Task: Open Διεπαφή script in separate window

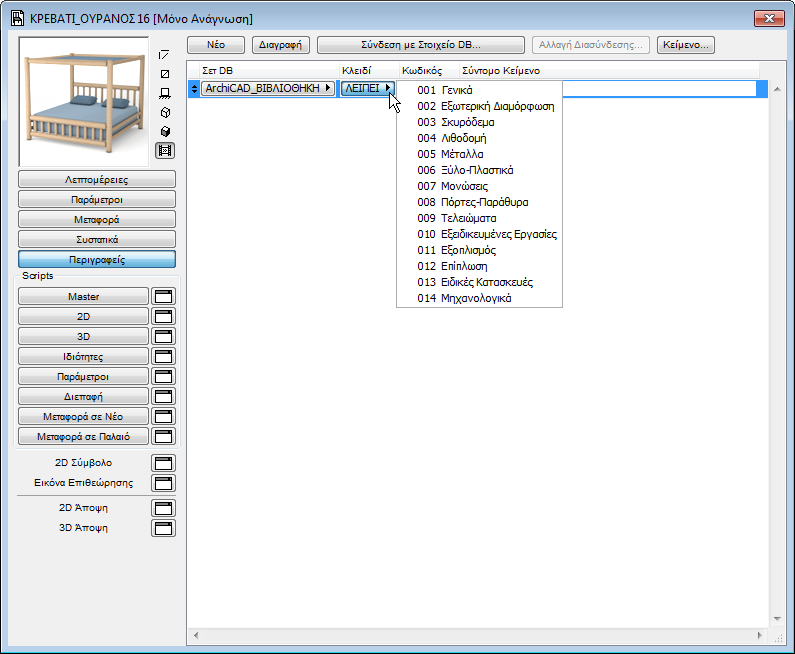Action: coord(163,396)
